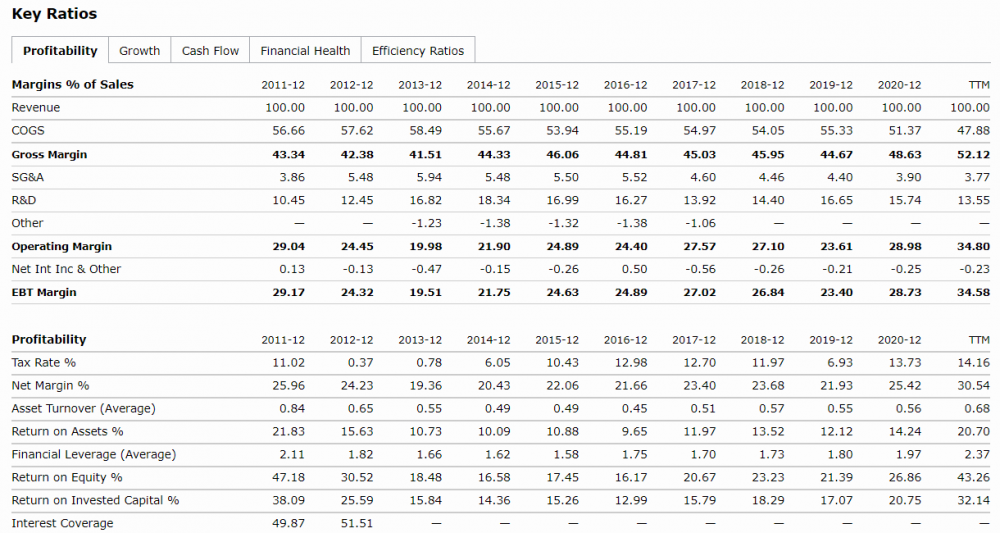The width and height of the screenshot is (1000, 533).
Task: Select the EBT Margin row label
Action: click(44, 292)
